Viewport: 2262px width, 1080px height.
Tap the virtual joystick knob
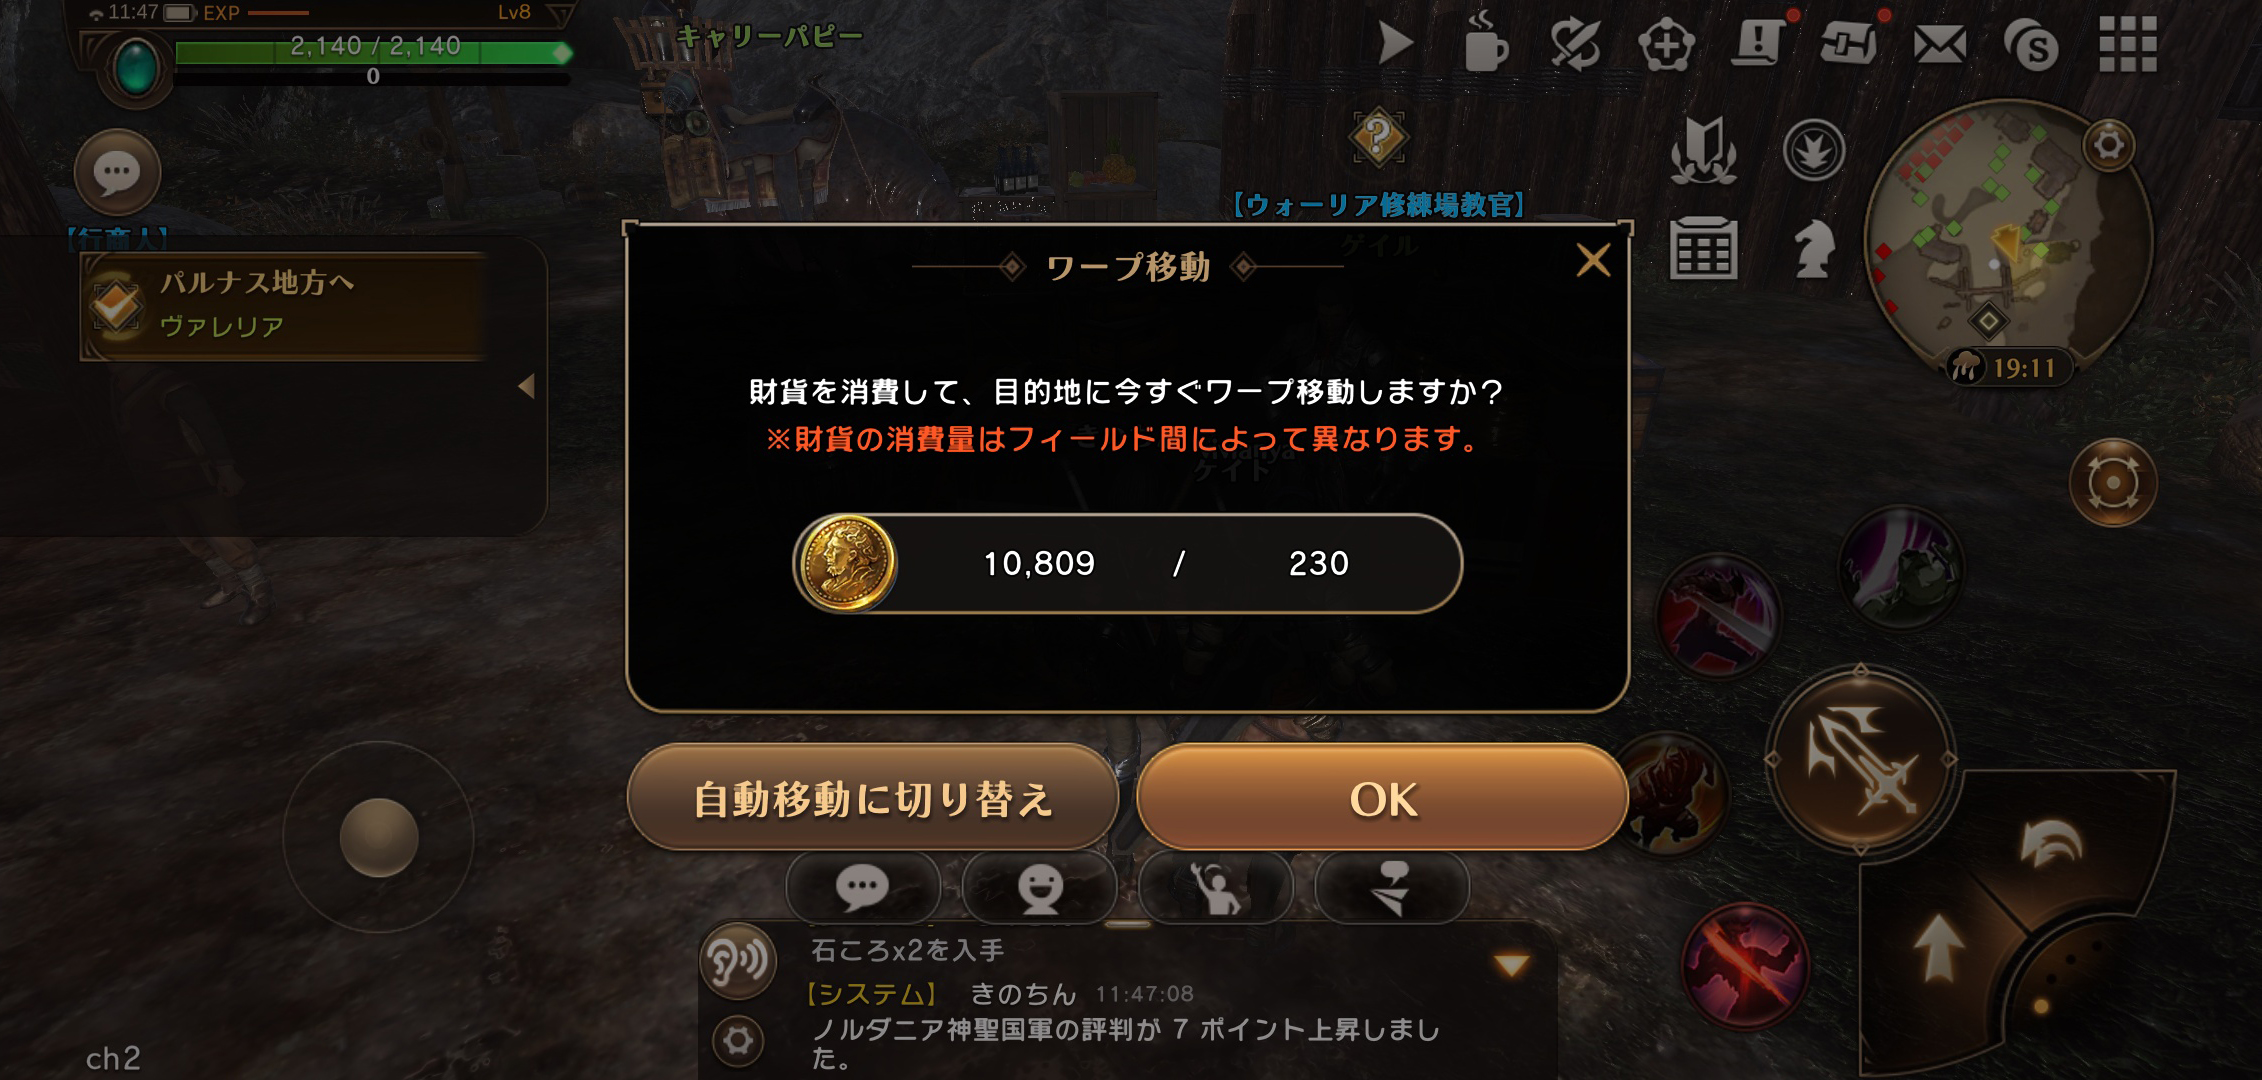378,838
